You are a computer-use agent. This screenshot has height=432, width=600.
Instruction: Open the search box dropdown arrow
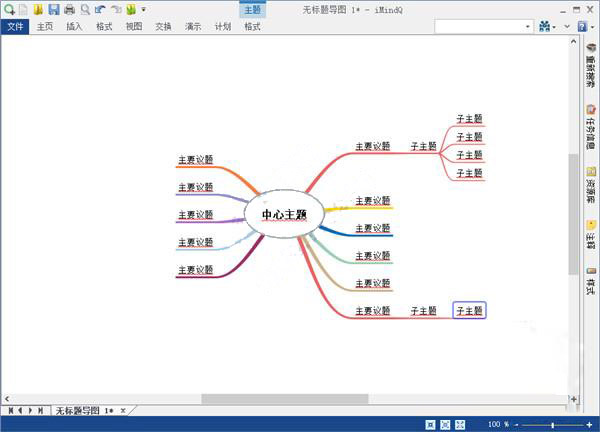coord(528,26)
